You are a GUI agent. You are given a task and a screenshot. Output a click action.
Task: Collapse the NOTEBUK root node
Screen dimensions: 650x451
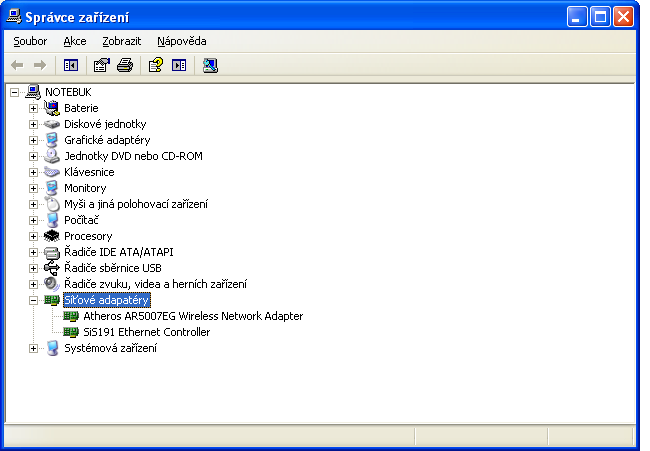pyautogui.click(x=15, y=92)
